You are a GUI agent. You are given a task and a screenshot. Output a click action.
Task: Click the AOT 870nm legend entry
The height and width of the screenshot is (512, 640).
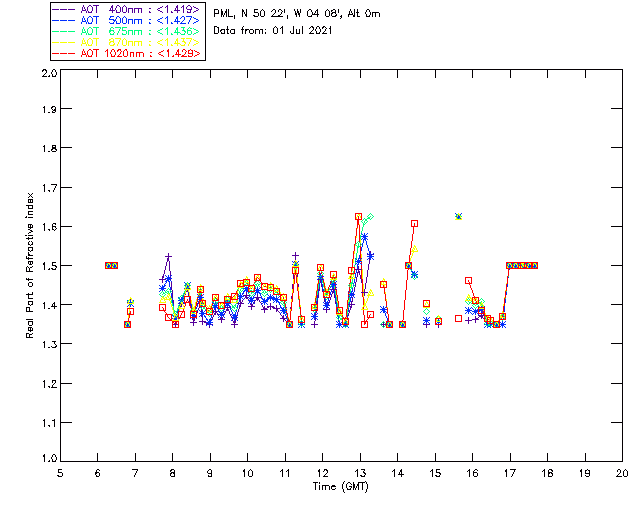click(x=126, y=42)
